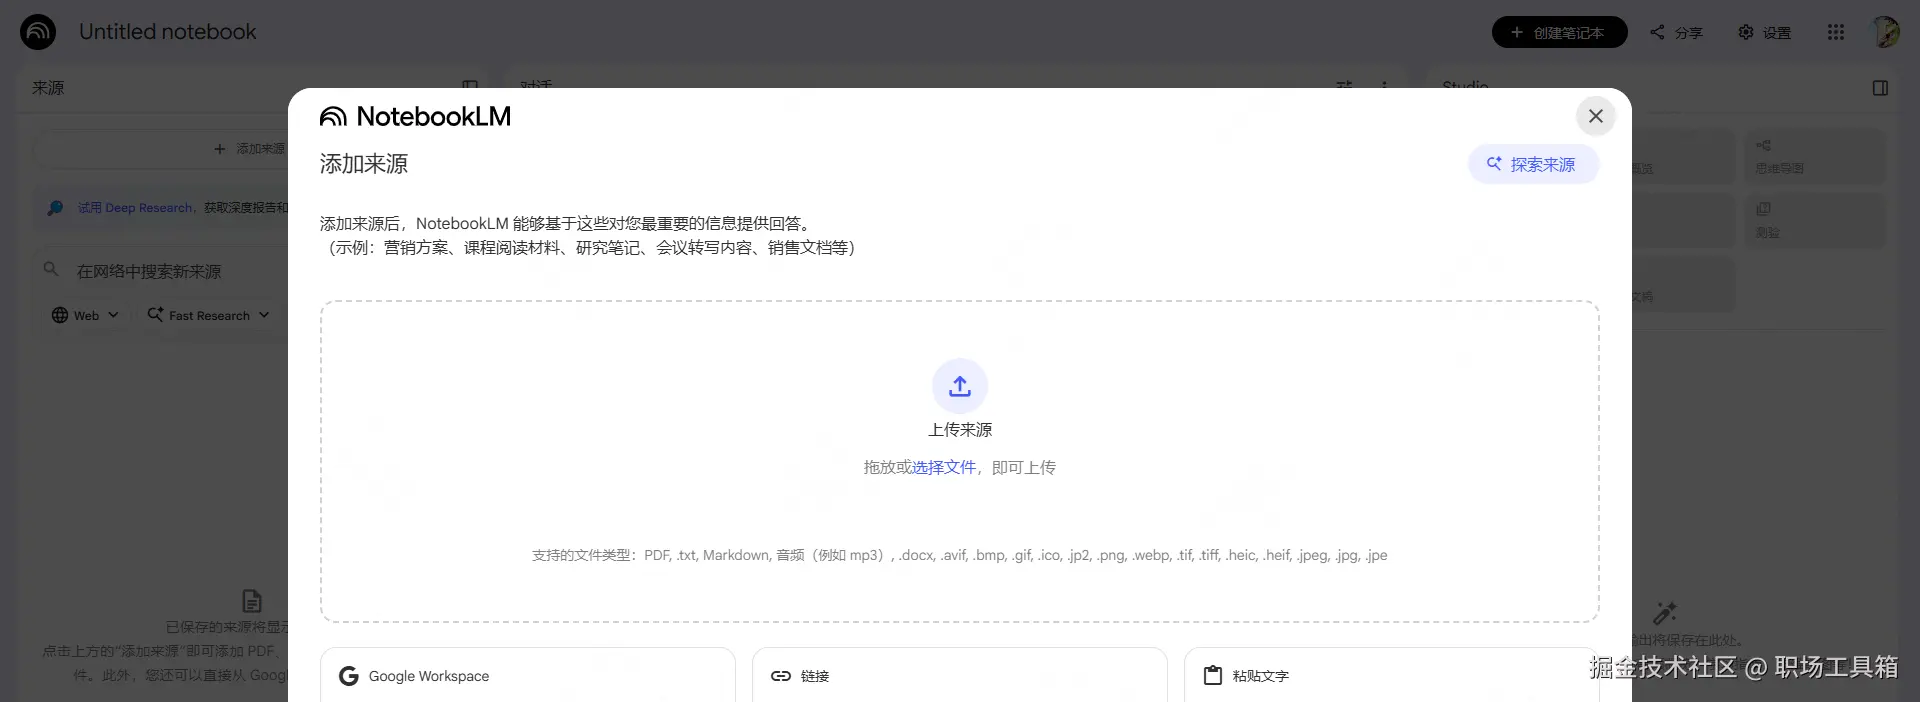Click the document icon in empty sources area
The width and height of the screenshot is (1920, 702).
click(x=252, y=601)
